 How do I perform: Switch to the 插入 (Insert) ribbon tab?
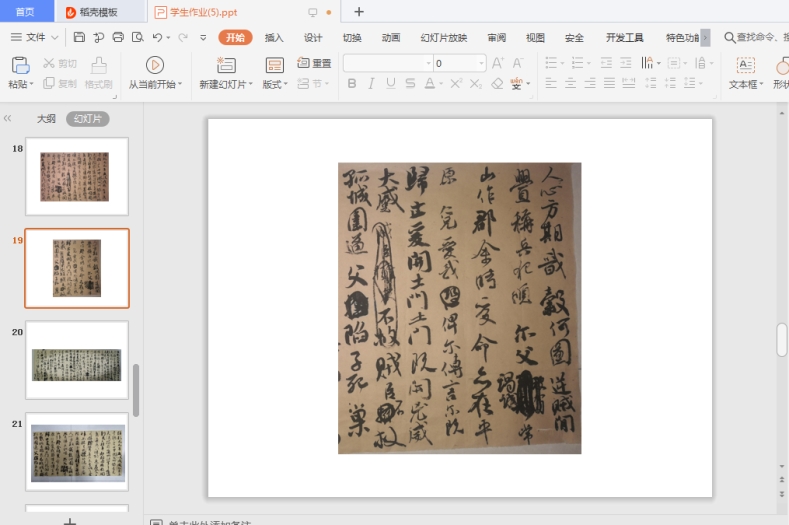[x=274, y=38]
